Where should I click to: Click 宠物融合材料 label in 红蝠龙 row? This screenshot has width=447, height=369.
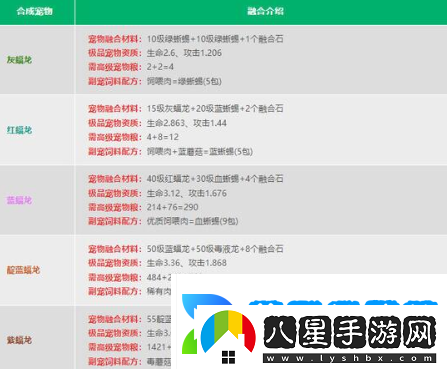click(x=115, y=109)
